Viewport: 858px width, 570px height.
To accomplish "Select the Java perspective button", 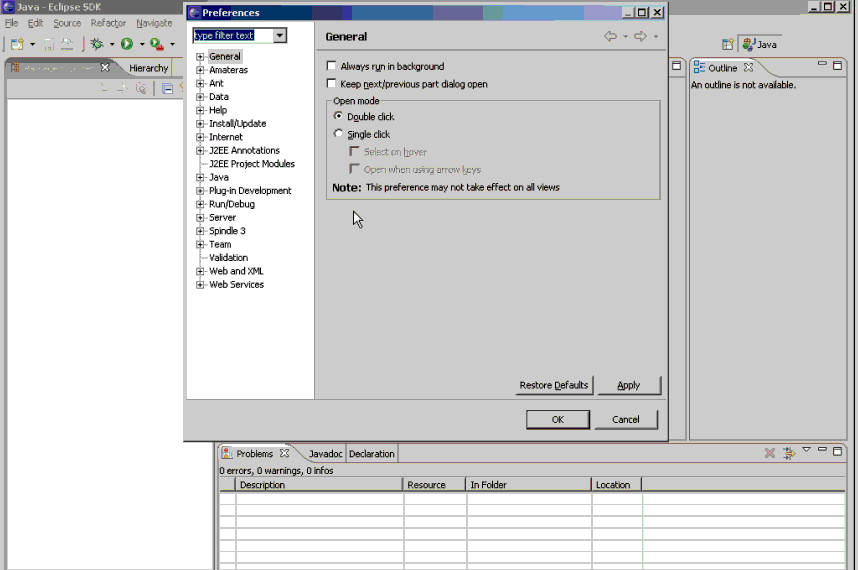I will coord(761,44).
